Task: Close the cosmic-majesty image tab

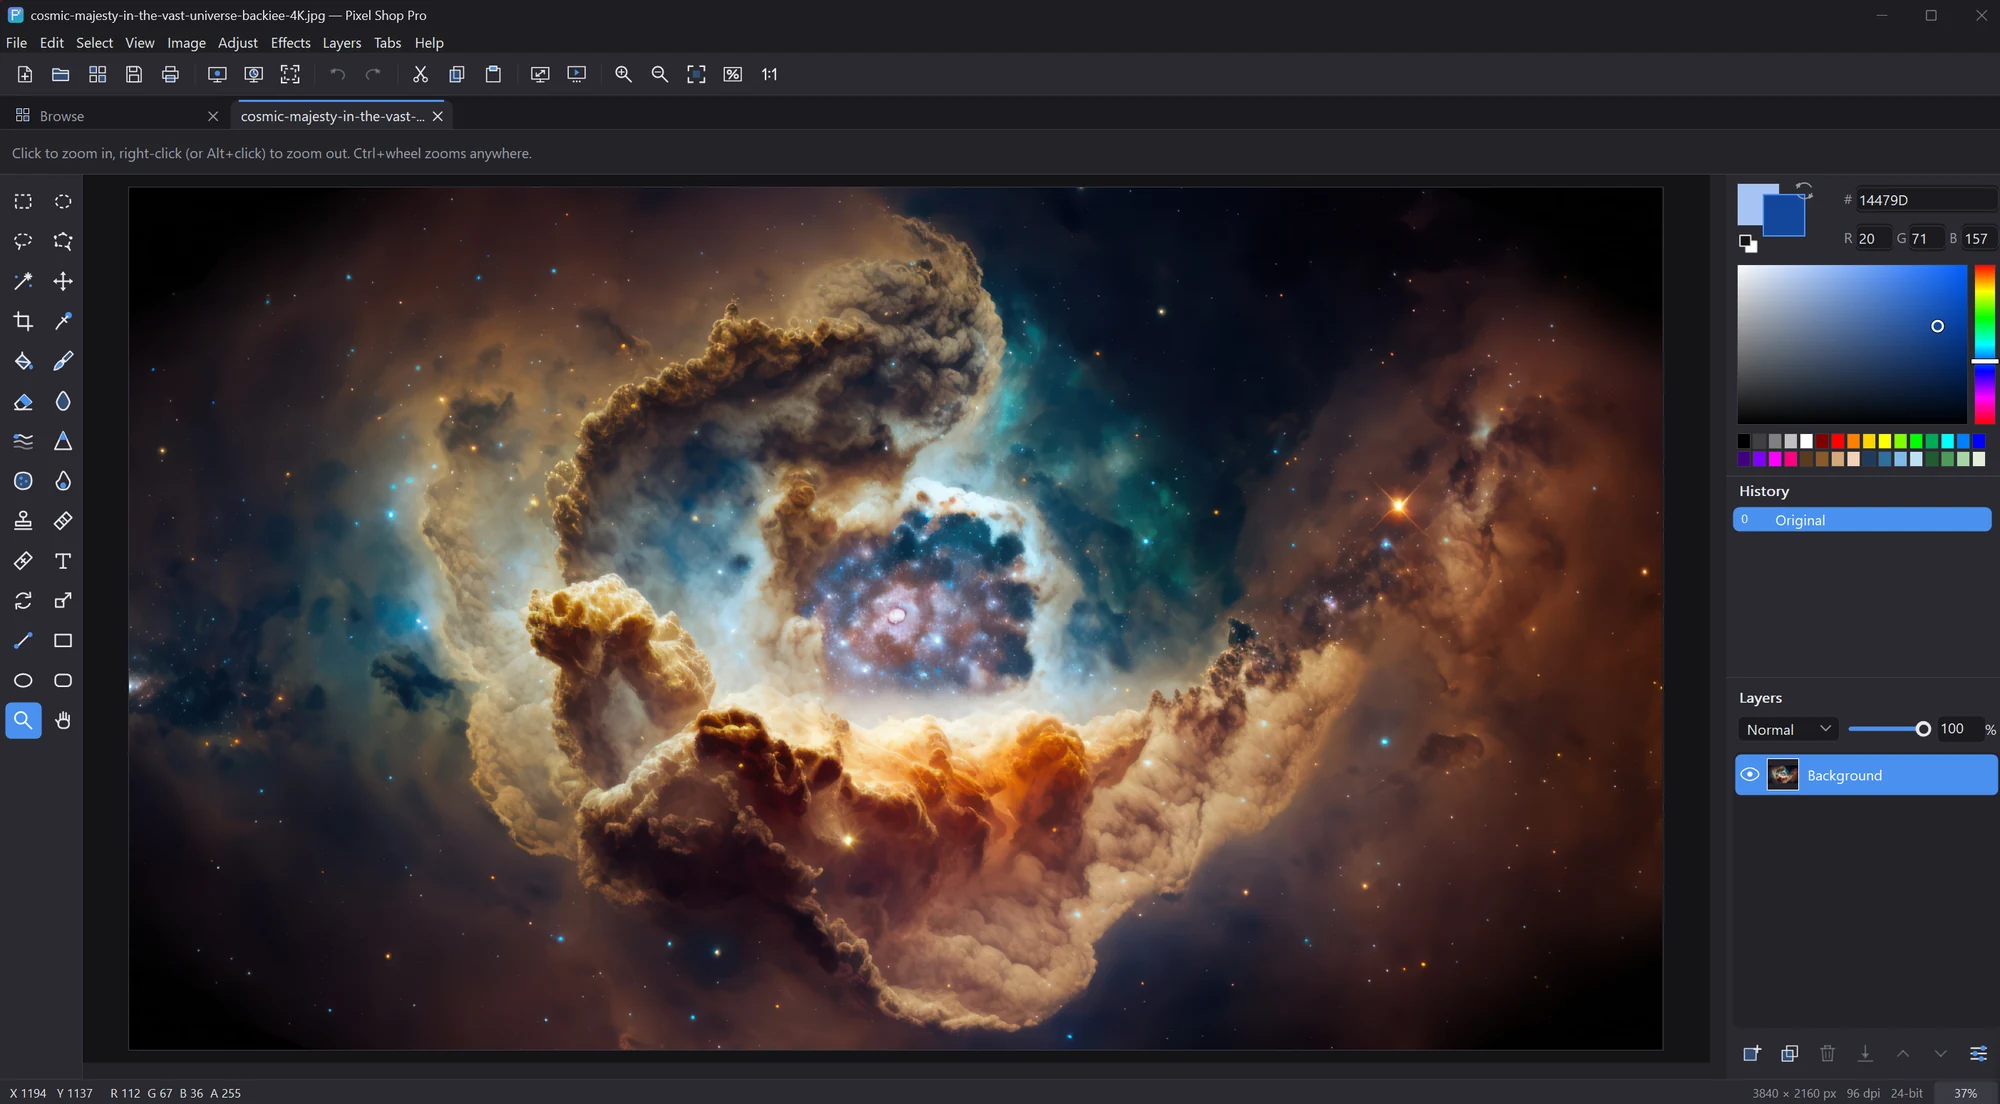Action: (437, 116)
